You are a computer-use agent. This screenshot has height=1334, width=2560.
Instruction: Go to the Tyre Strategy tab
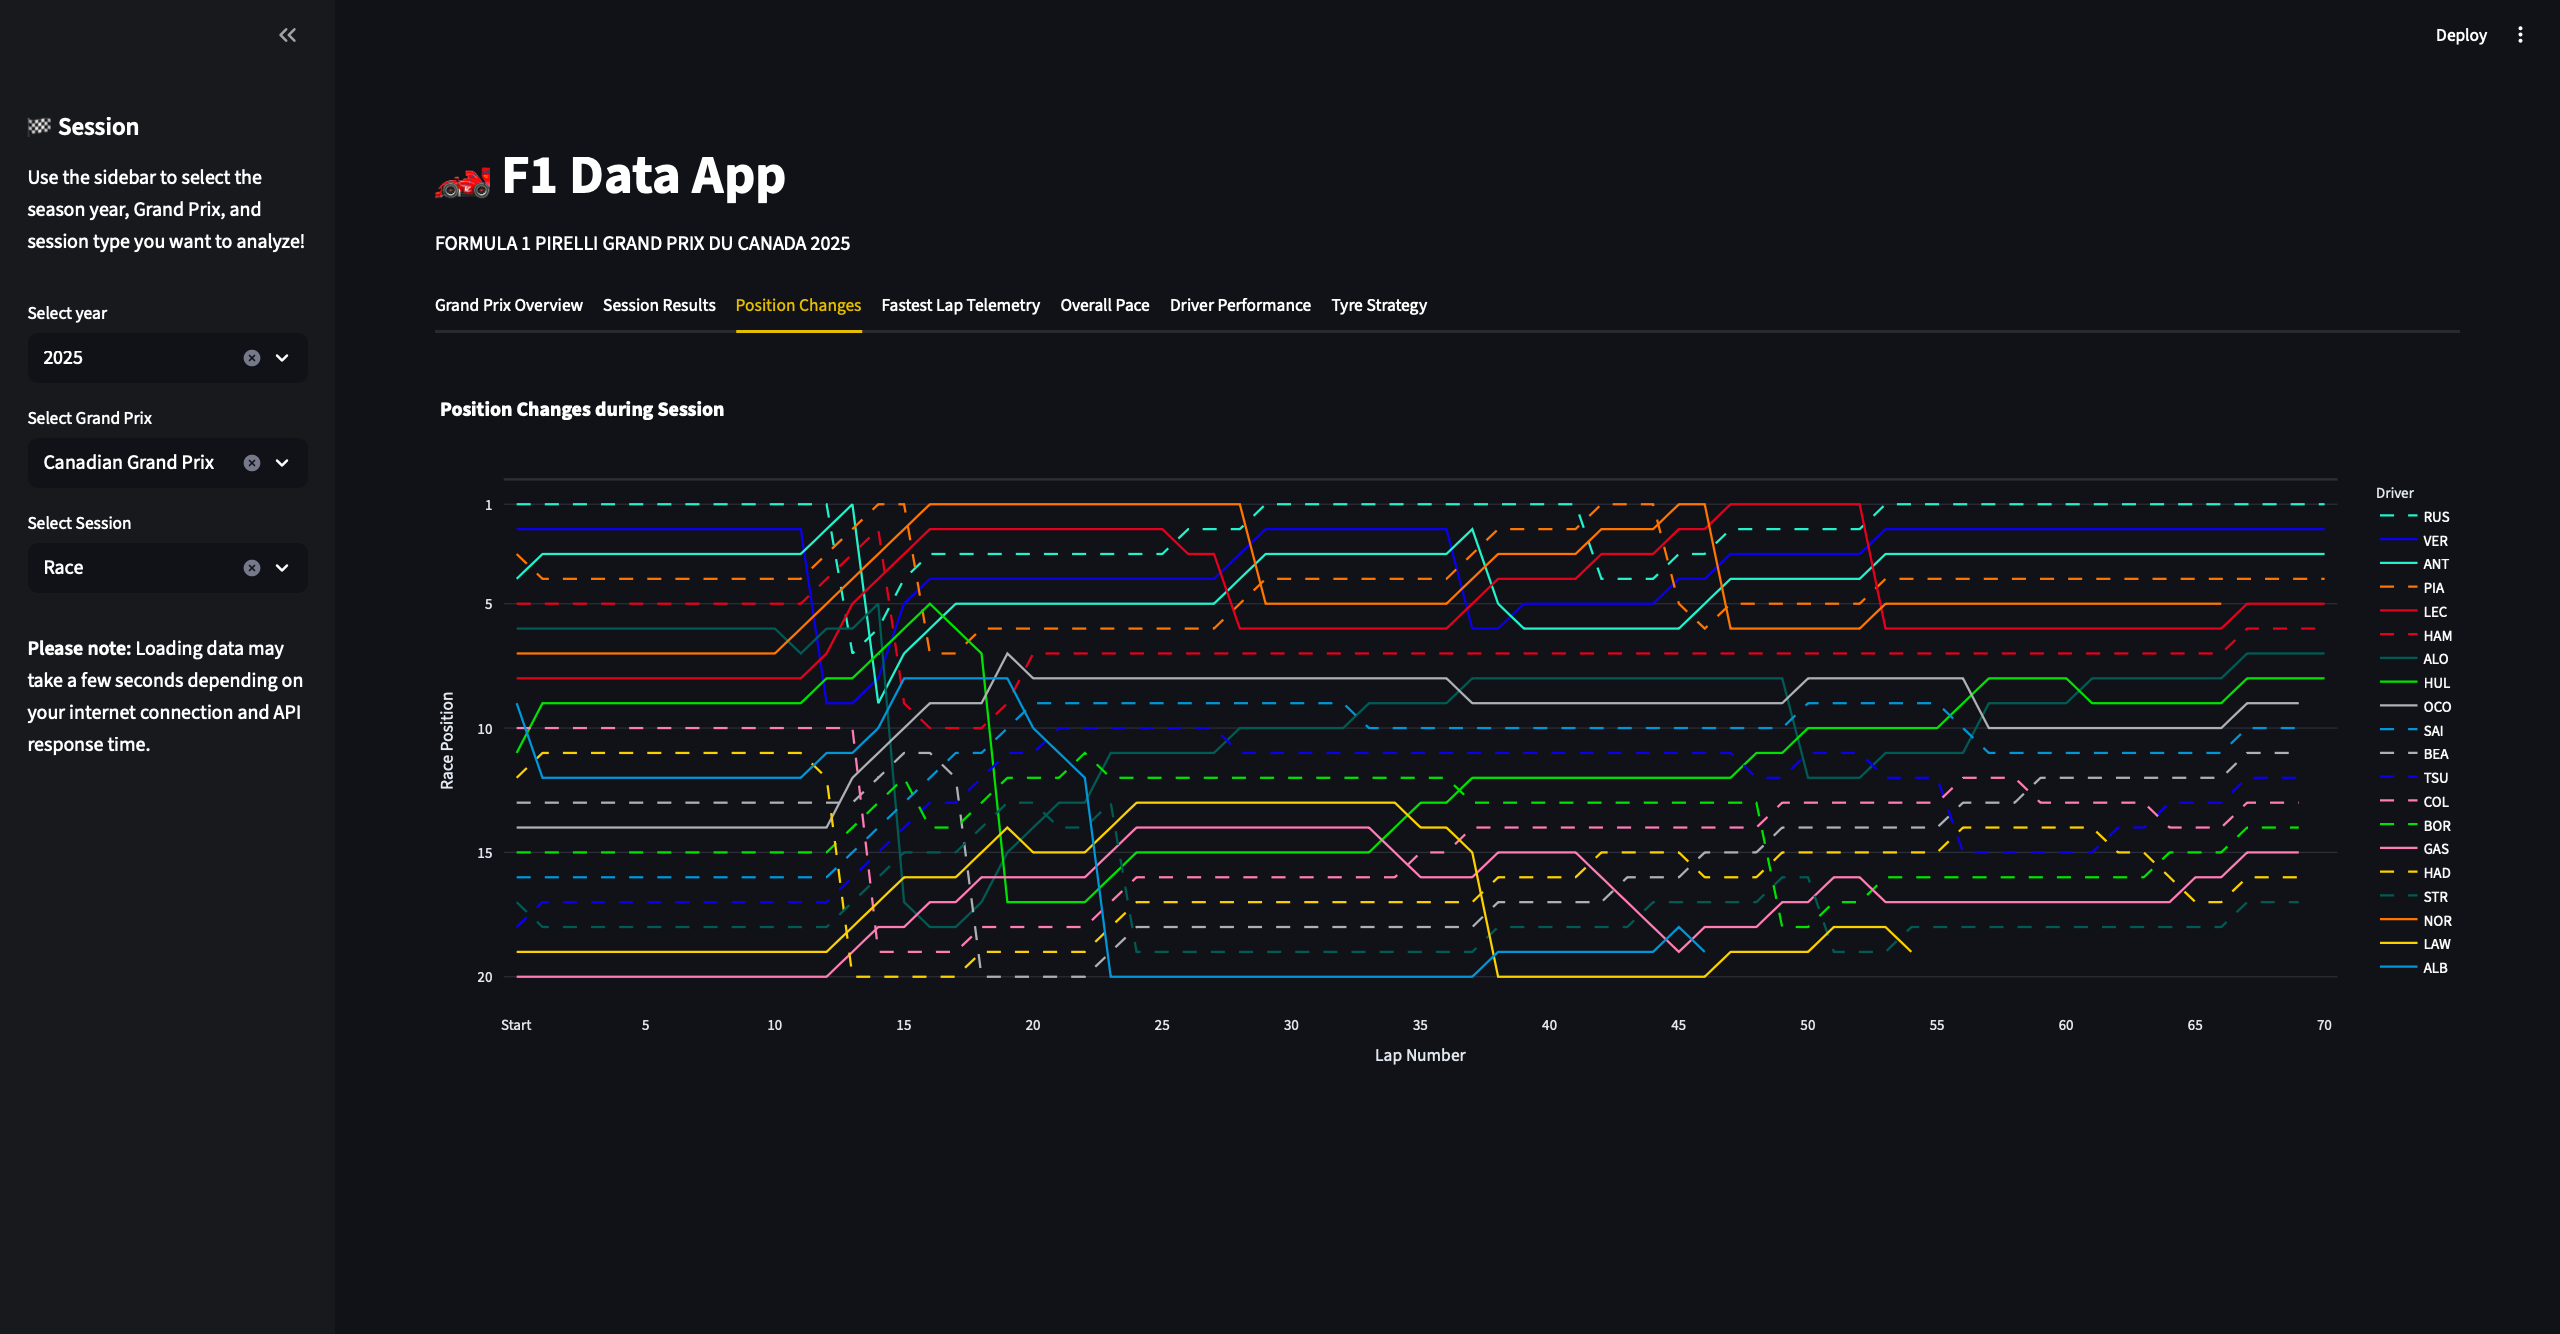coord(1379,305)
